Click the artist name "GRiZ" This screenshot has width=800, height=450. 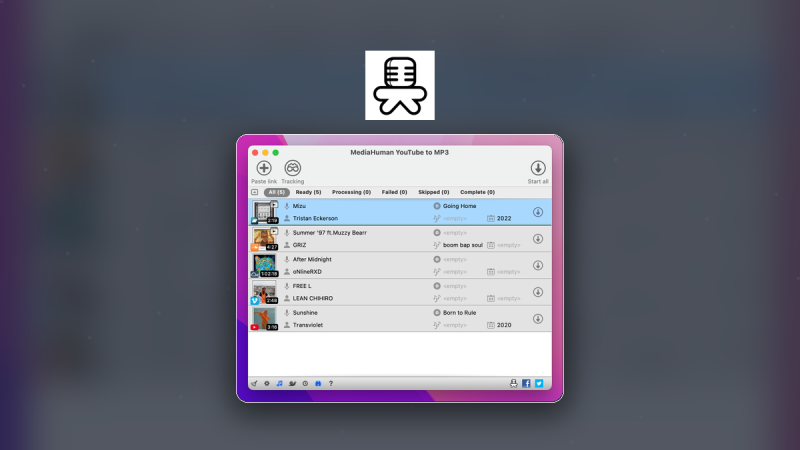299,245
